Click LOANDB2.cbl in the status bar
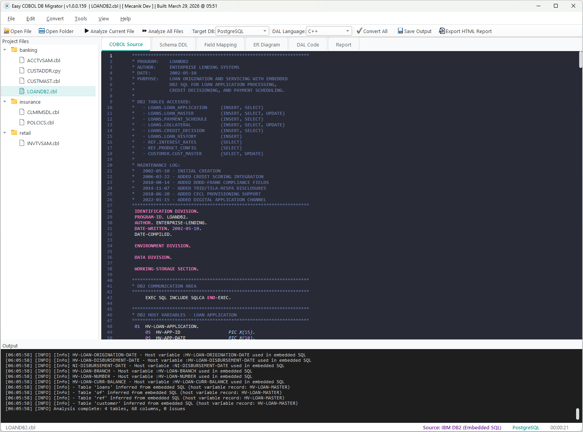Screen dimensions: 583x432 coord(20,428)
